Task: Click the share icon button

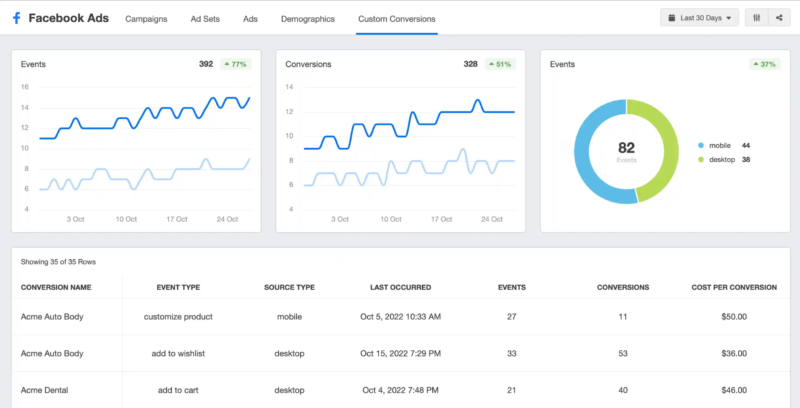Action: coord(779,18)
